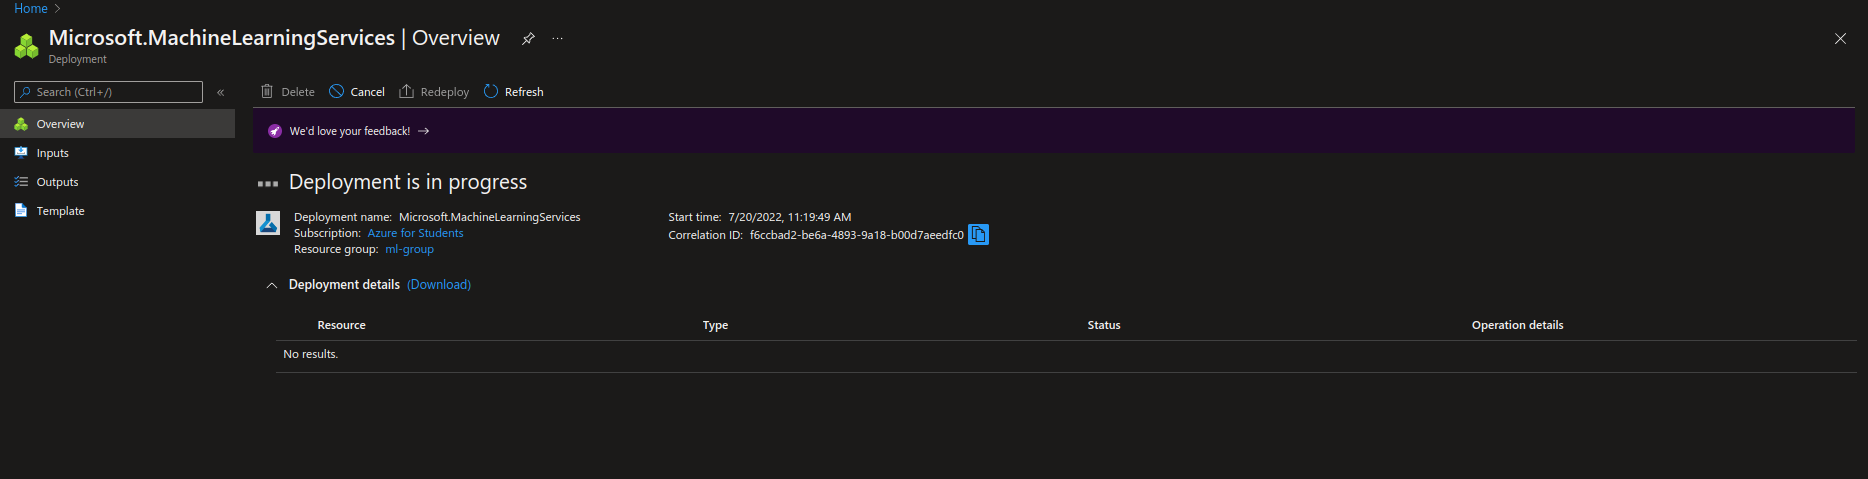Click the Redeploy upload icon
Viewport: 1868px width, 479px height.
[406, 91]
